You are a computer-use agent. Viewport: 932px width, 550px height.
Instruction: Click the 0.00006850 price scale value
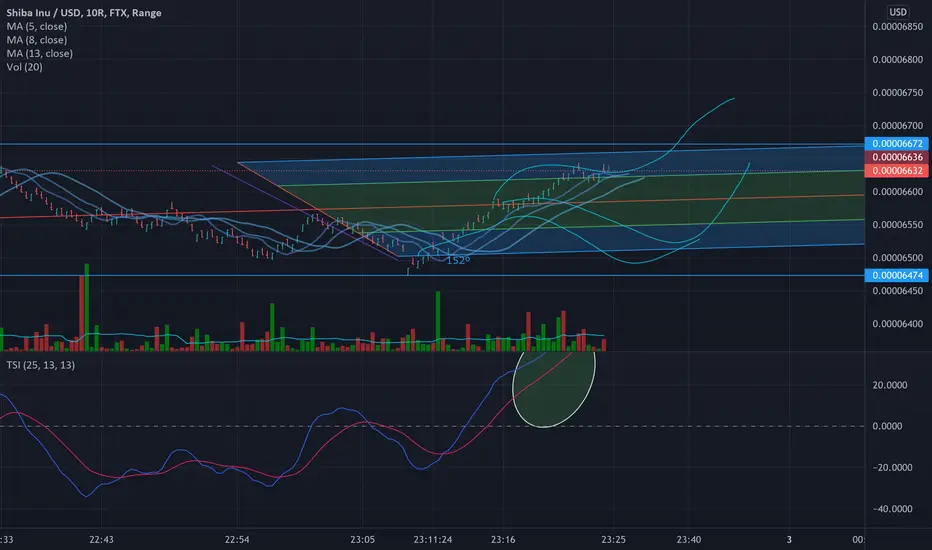(x=898, y=27)
